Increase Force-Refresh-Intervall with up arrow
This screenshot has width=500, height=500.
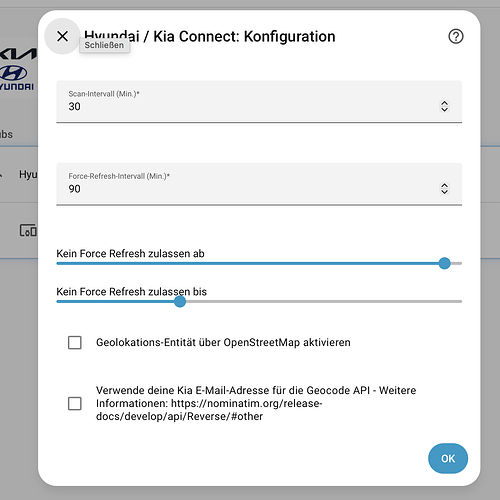click(444, 185)
